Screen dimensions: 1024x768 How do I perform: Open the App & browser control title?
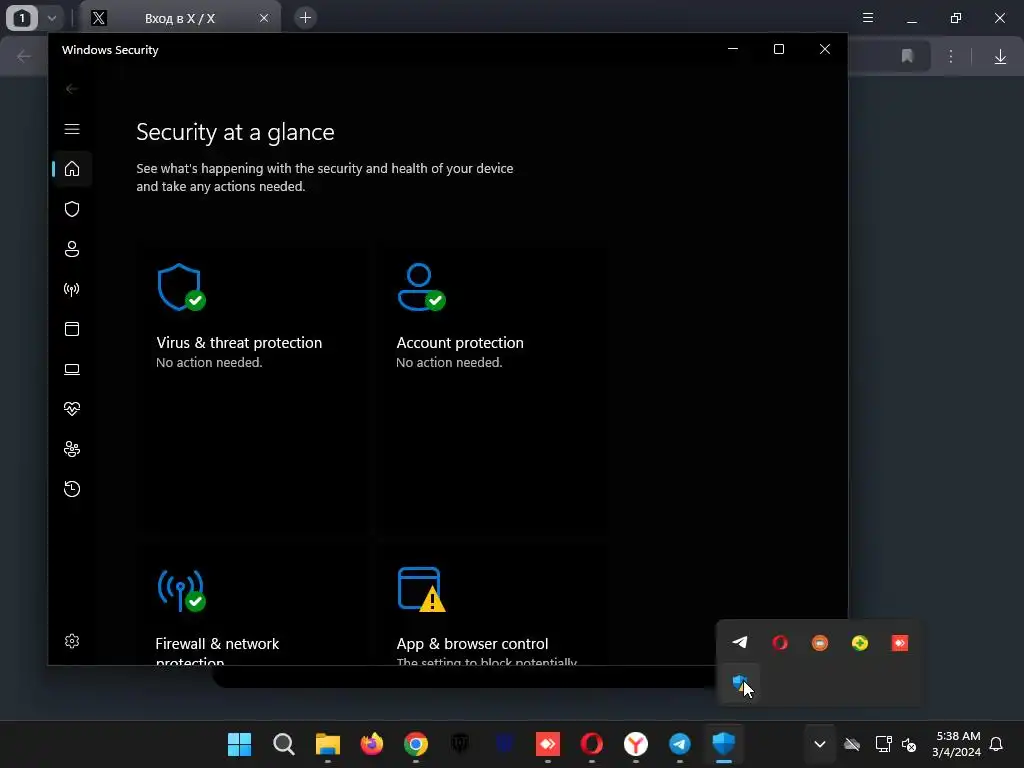point(472,644)
